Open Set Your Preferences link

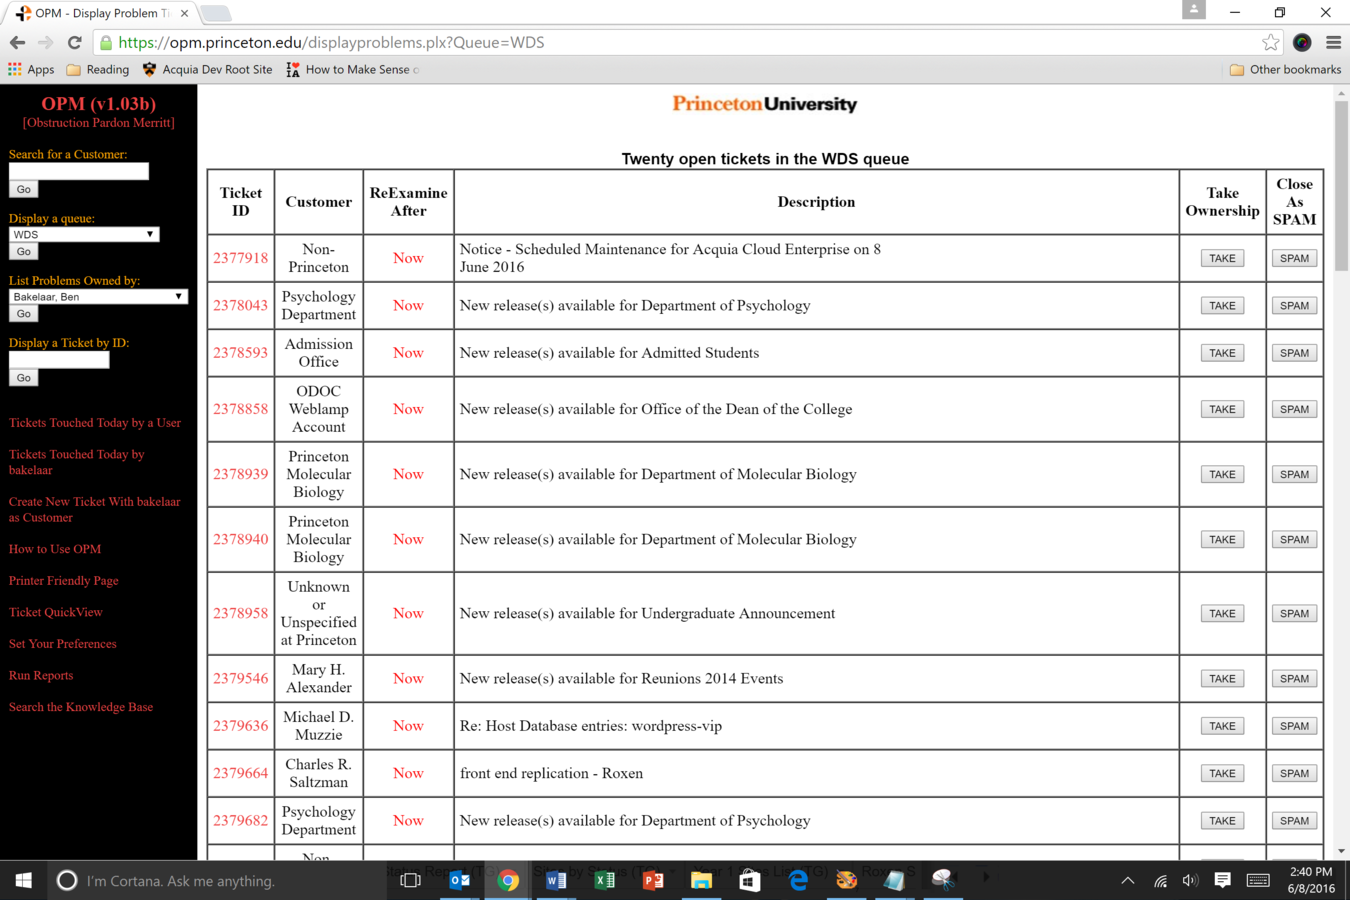click(63, 644)
